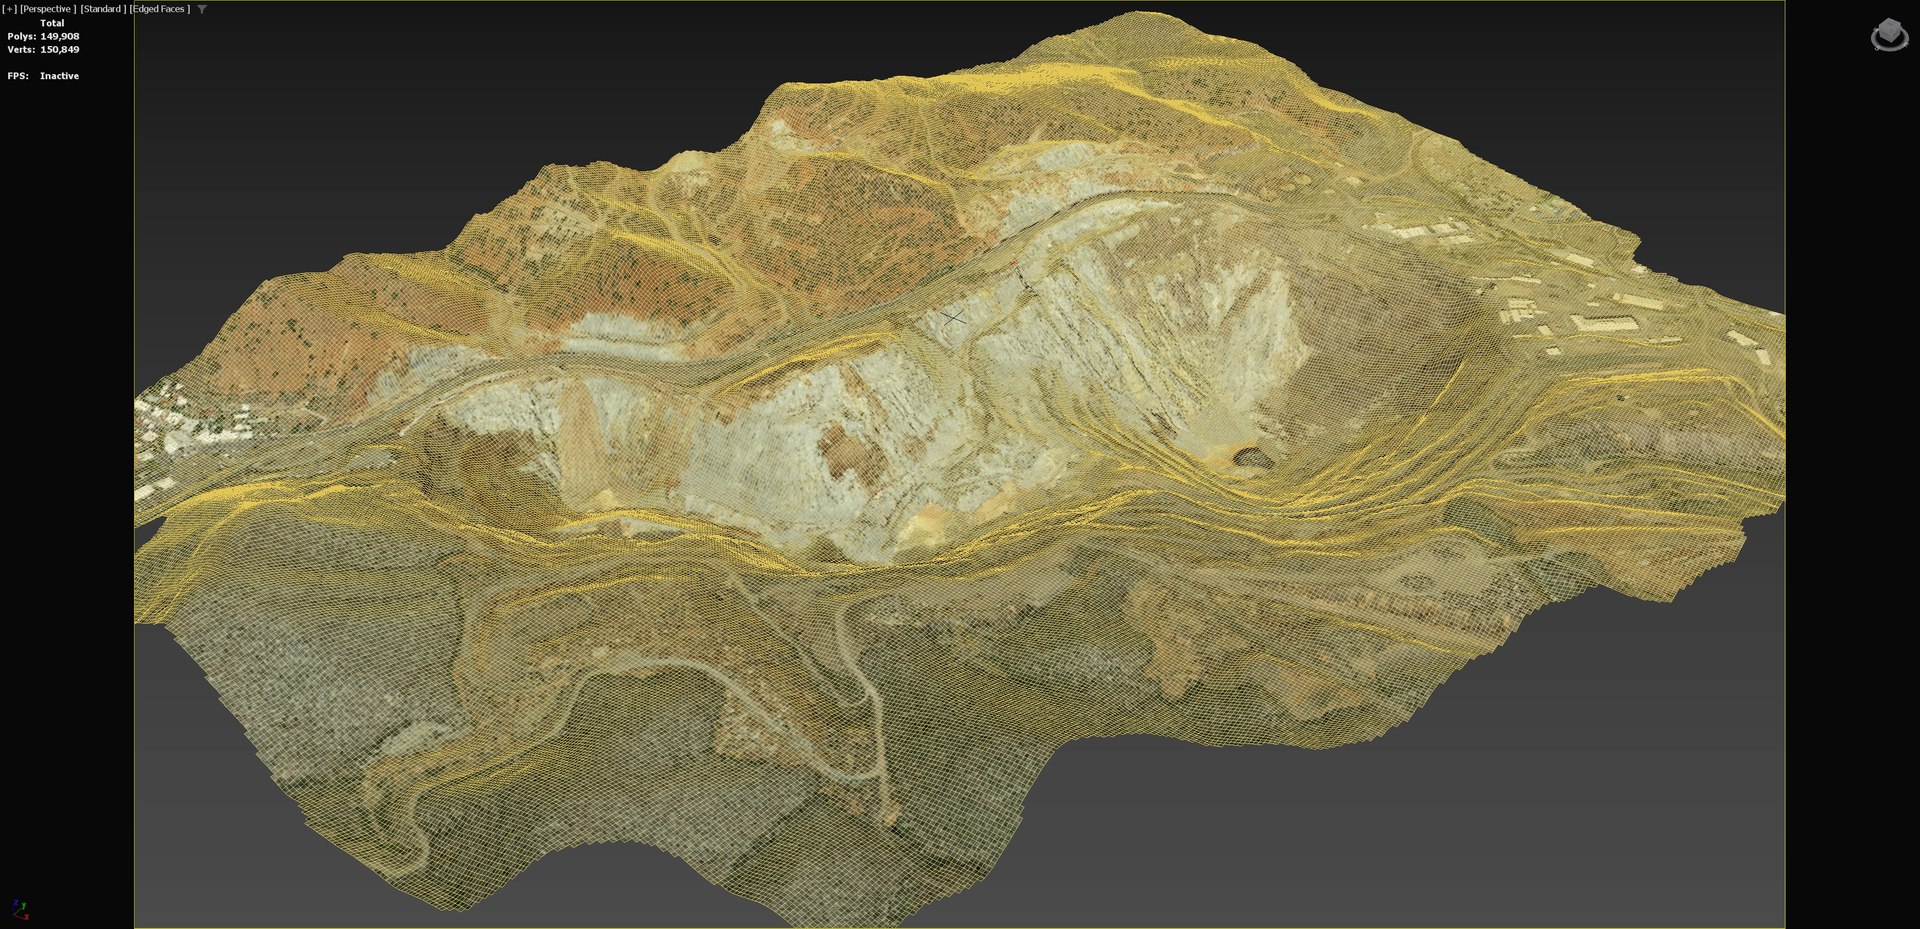The image size is (1920, 929).
Task: Click the ViewCube navigation widget
Action: point(1889,35)
